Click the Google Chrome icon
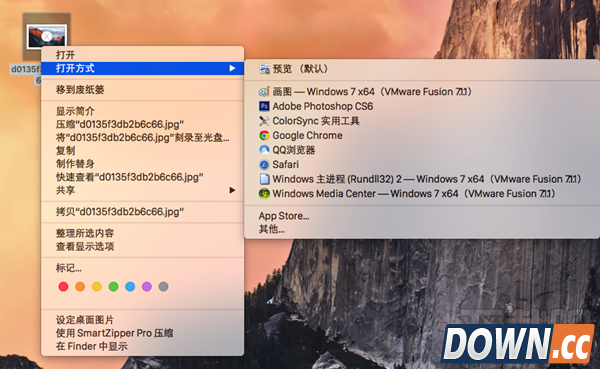Image resolution: width=600 pixels, height=369 pixels. coord(264,136)
